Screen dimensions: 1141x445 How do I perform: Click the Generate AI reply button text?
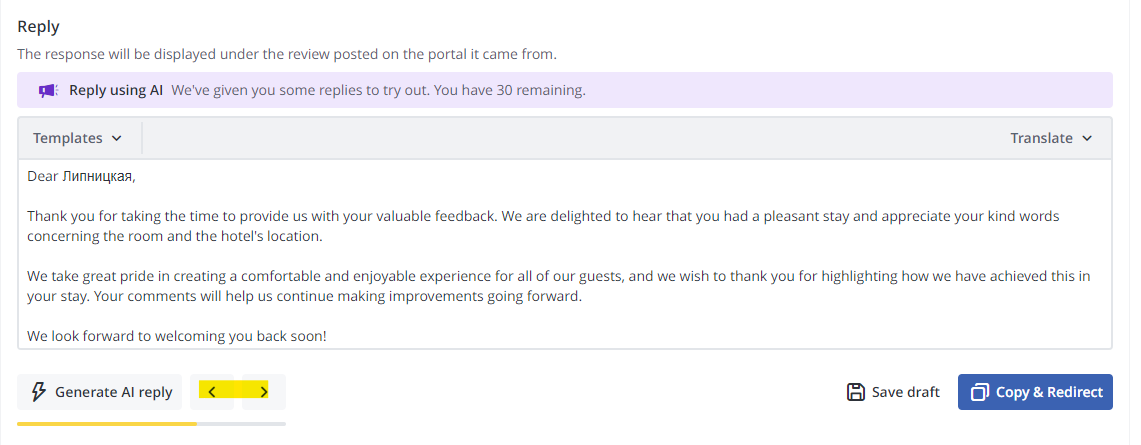point(114,393)
